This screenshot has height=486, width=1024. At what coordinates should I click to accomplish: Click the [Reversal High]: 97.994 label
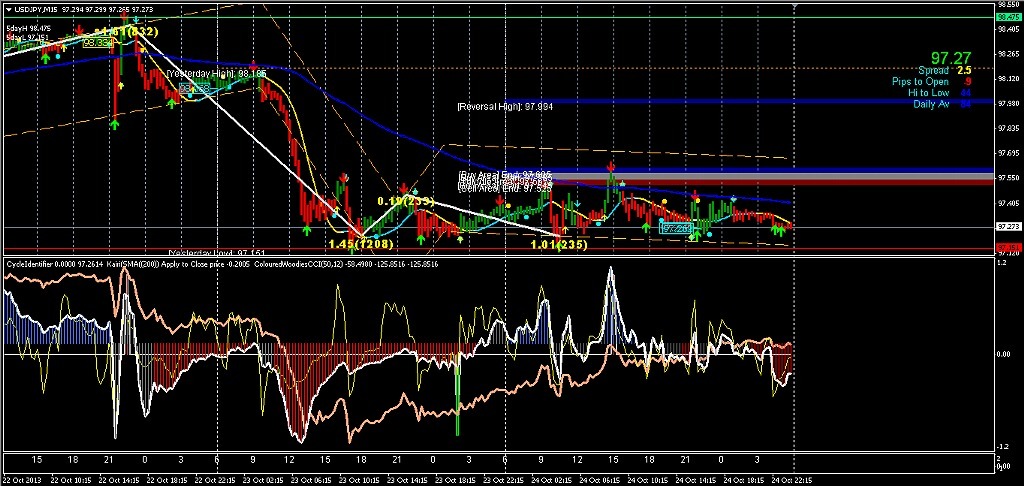pyautogui.click(x=505, y=106)
